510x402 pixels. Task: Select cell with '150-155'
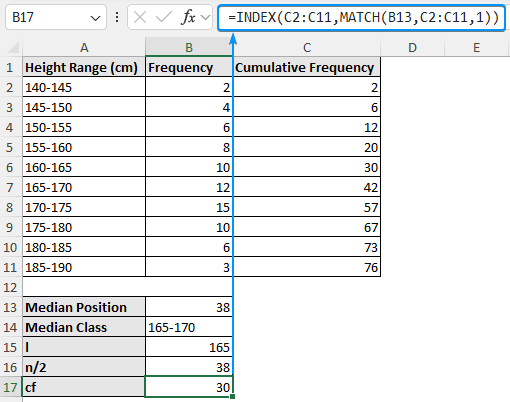click(84, 127)
